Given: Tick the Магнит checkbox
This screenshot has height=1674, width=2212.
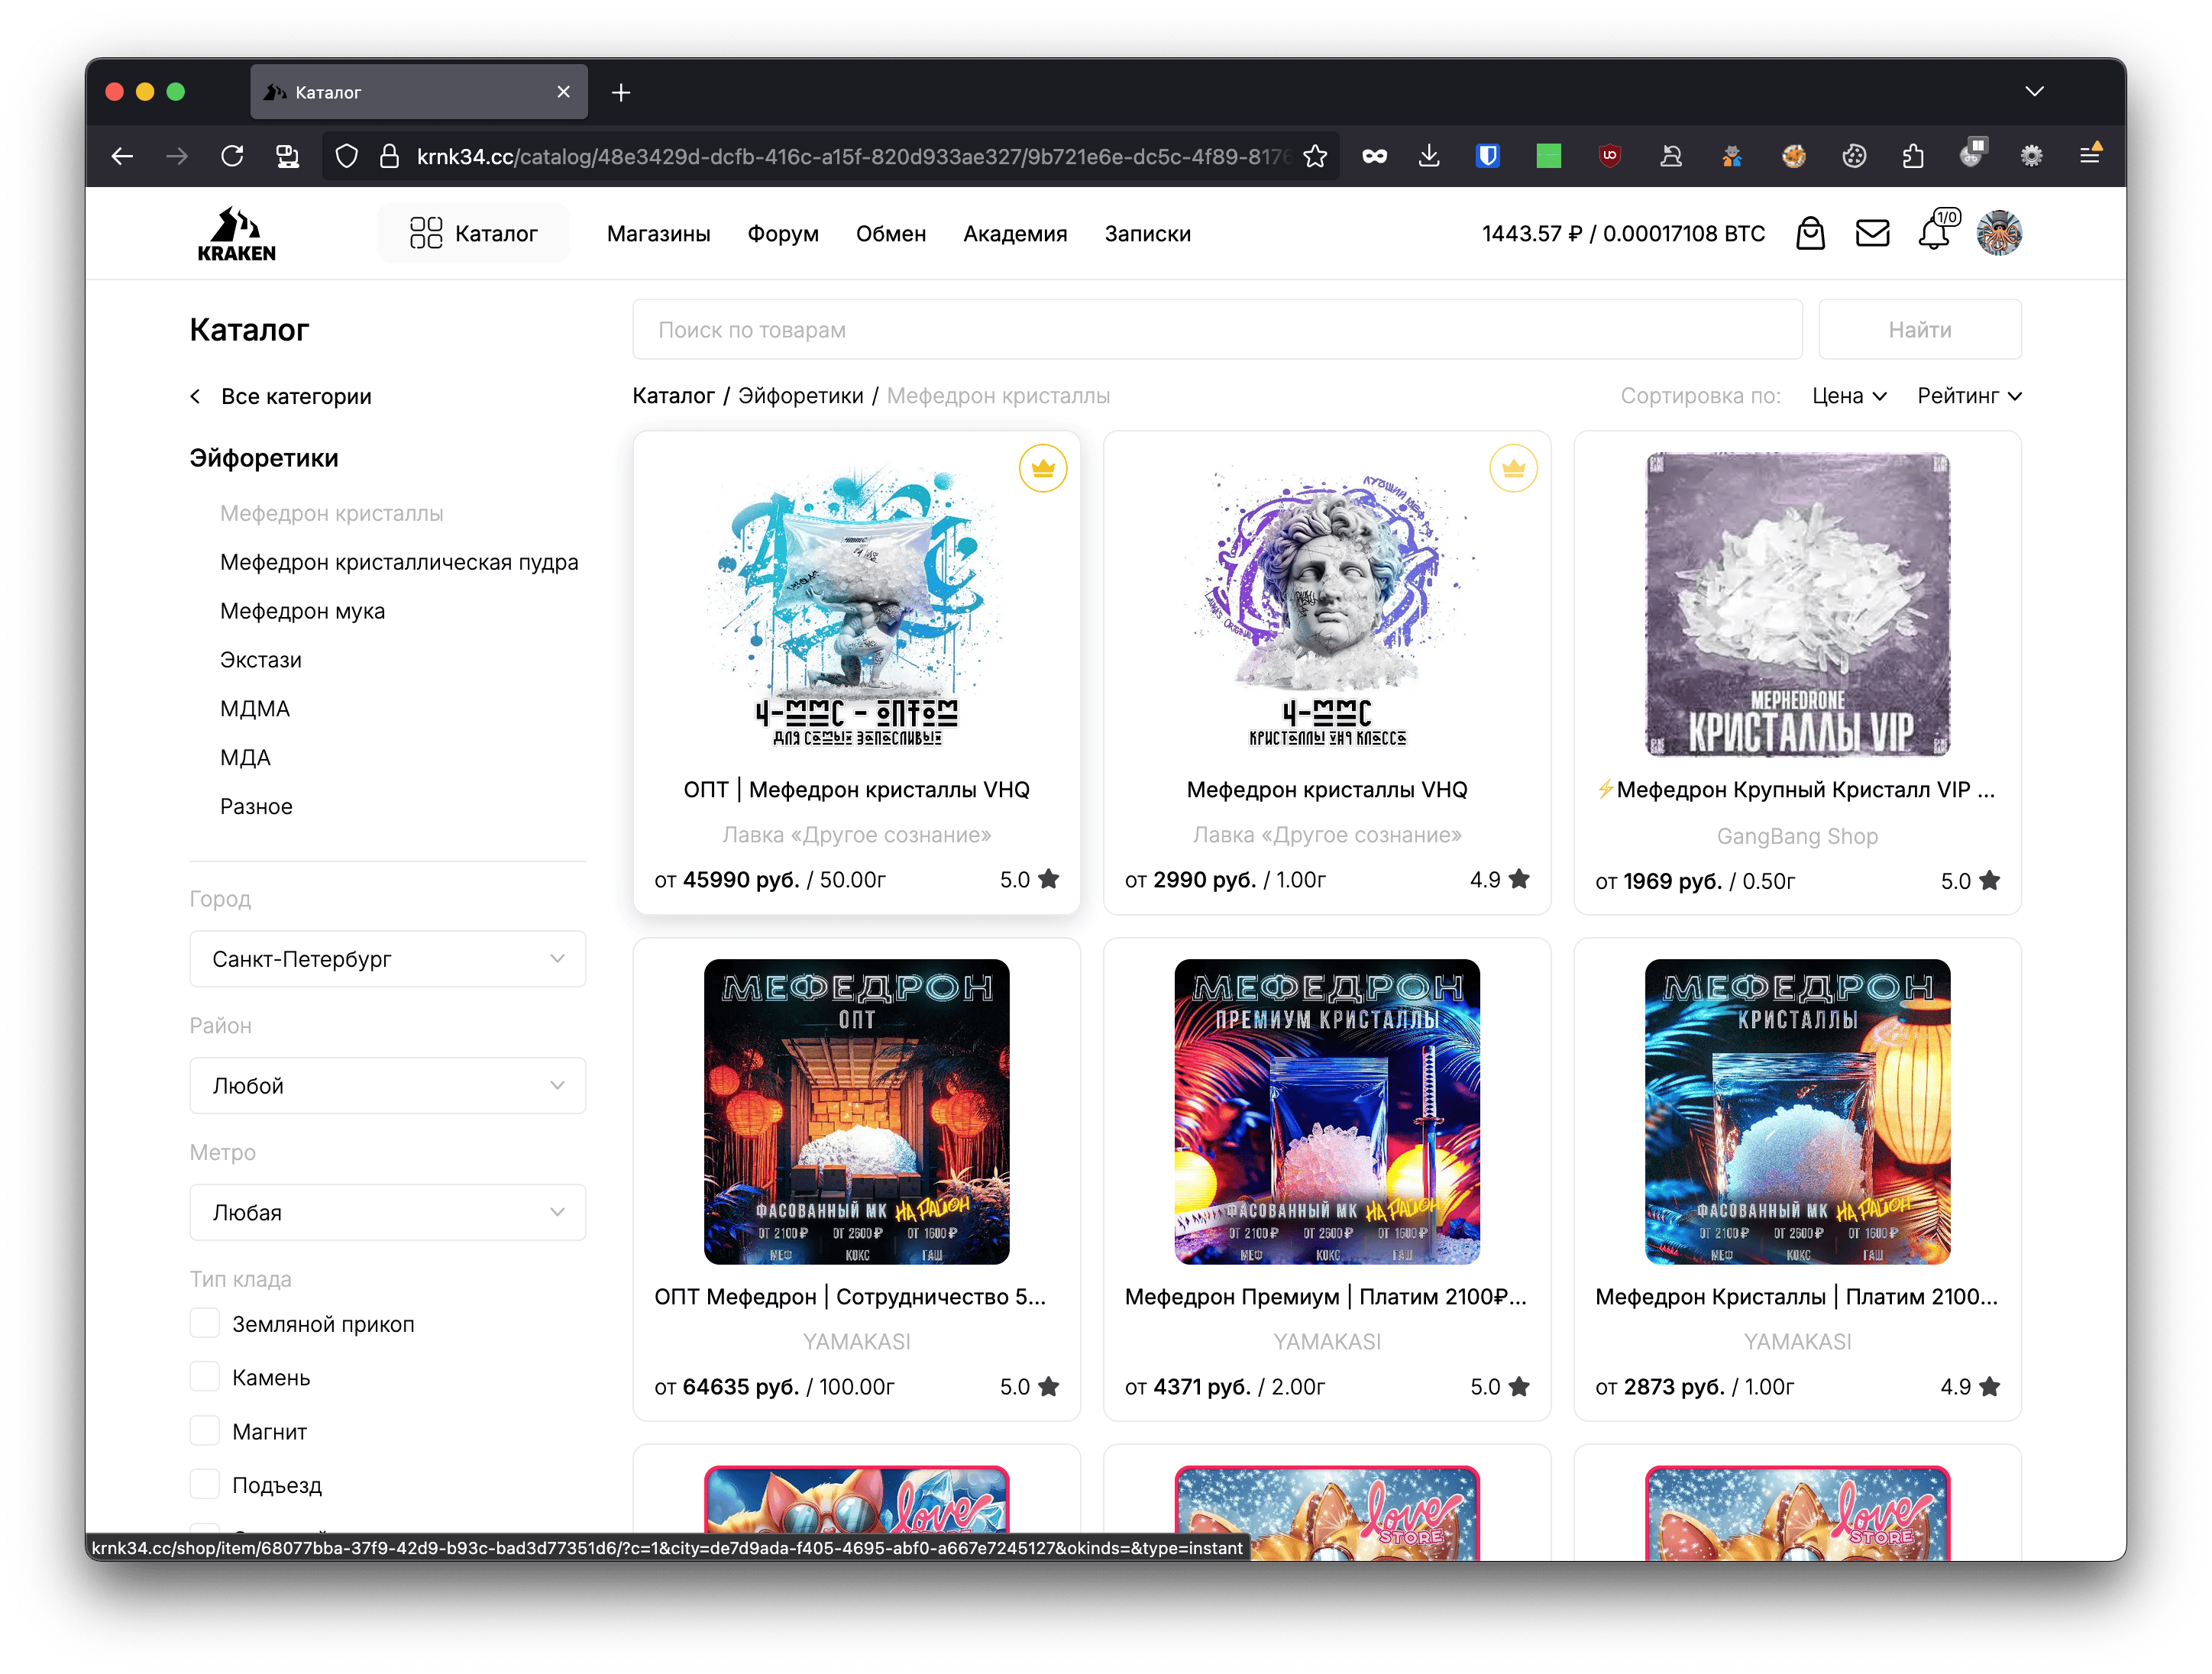Looking at the screenshot, I should [x=205, y=1431].
